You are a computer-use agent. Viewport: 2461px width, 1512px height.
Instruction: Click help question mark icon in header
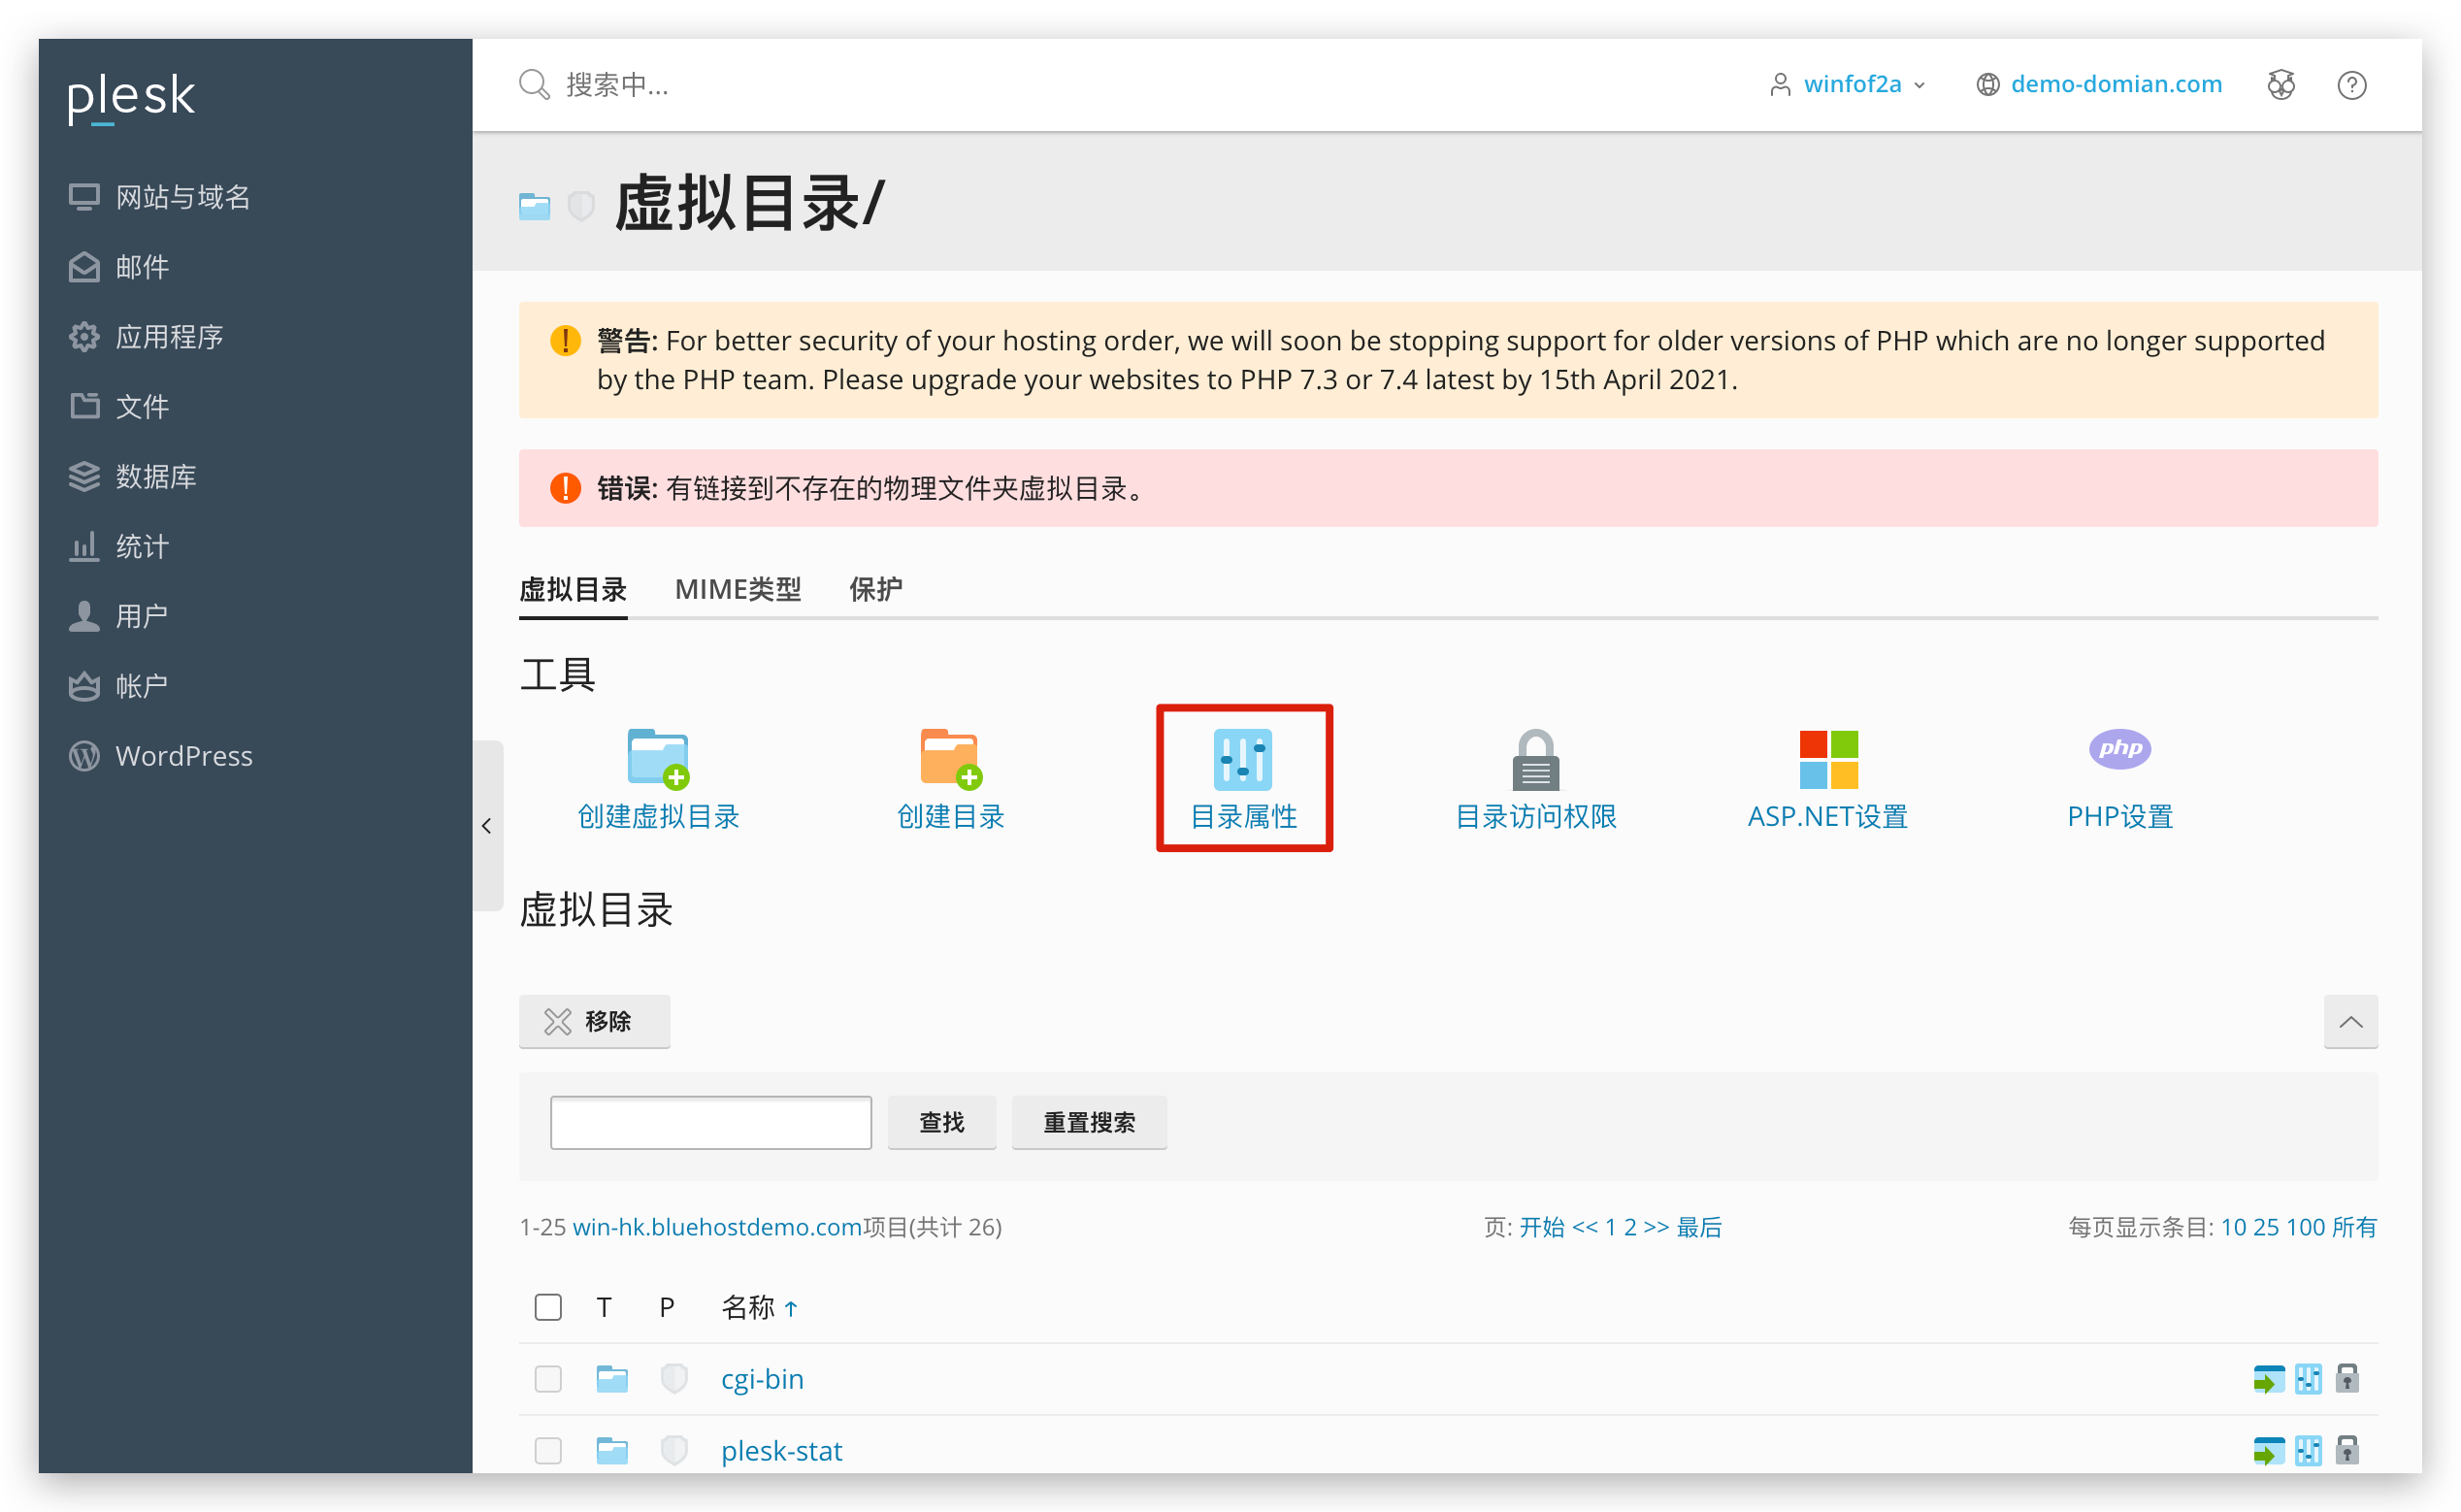point(2351,85)
